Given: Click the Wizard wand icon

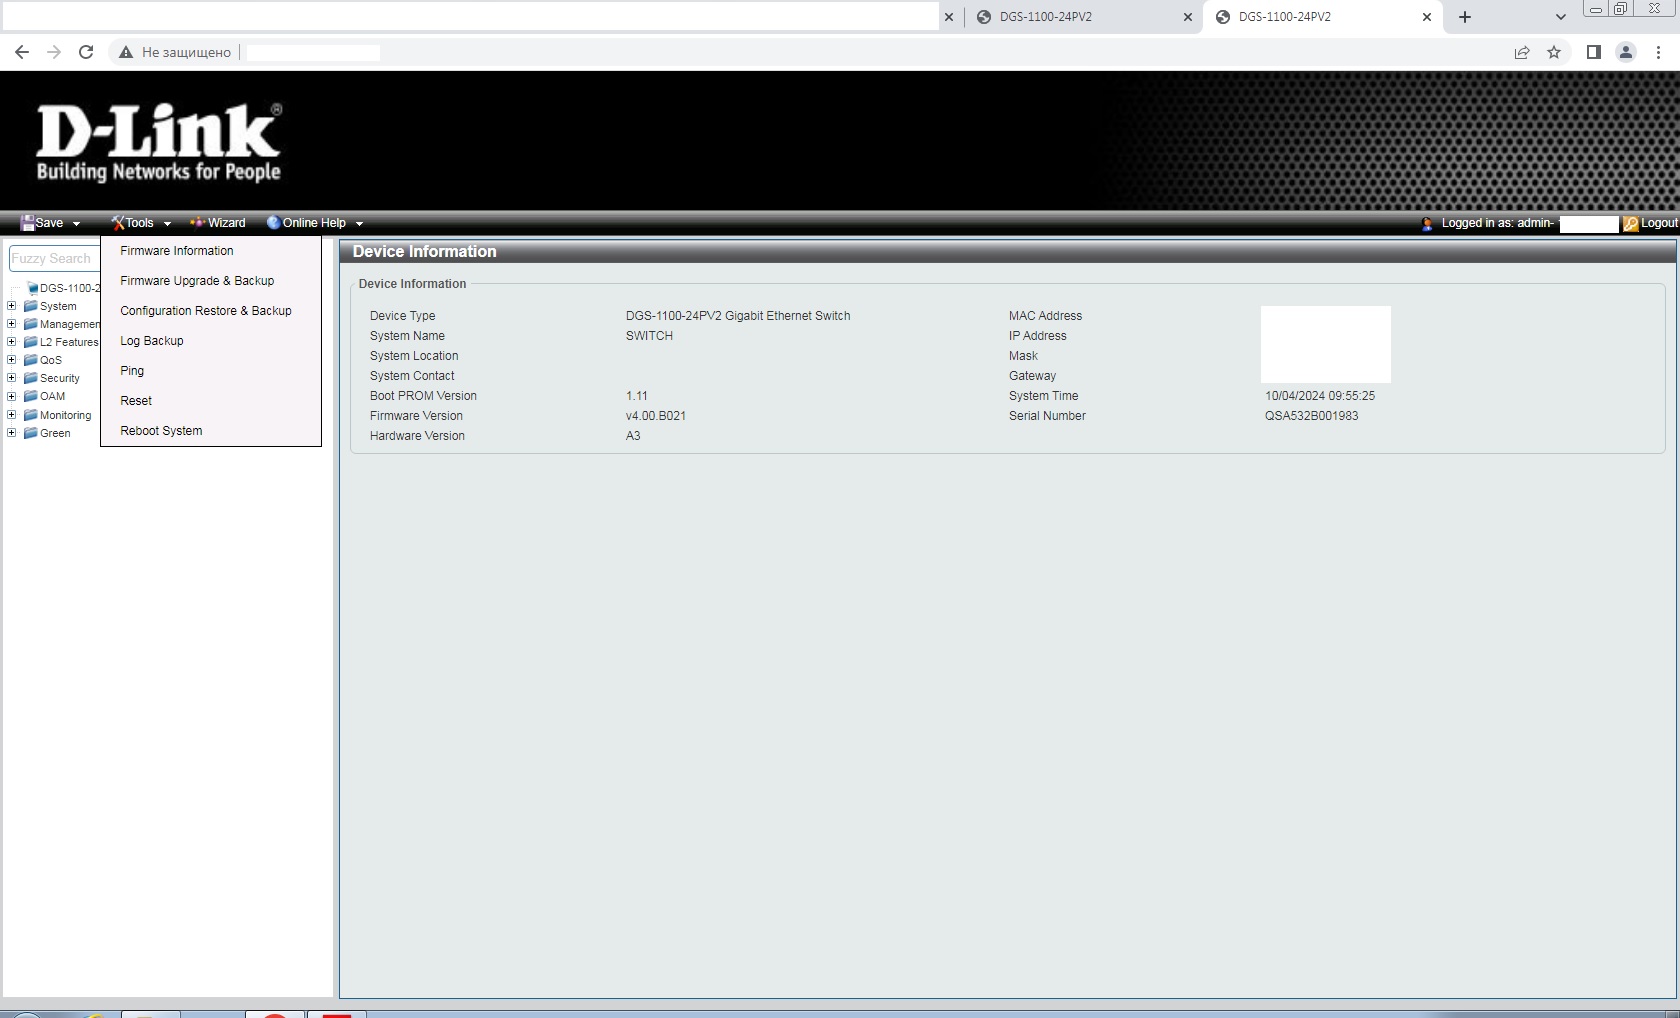Looking at the screenshot, I should (197, 223).
